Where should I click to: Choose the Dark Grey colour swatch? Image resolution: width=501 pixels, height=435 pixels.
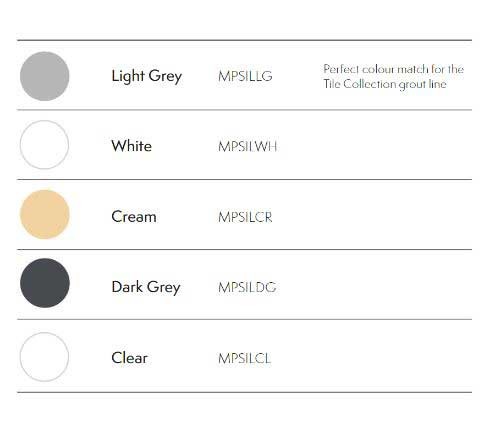pyautogui.click(x=45, y=283)
